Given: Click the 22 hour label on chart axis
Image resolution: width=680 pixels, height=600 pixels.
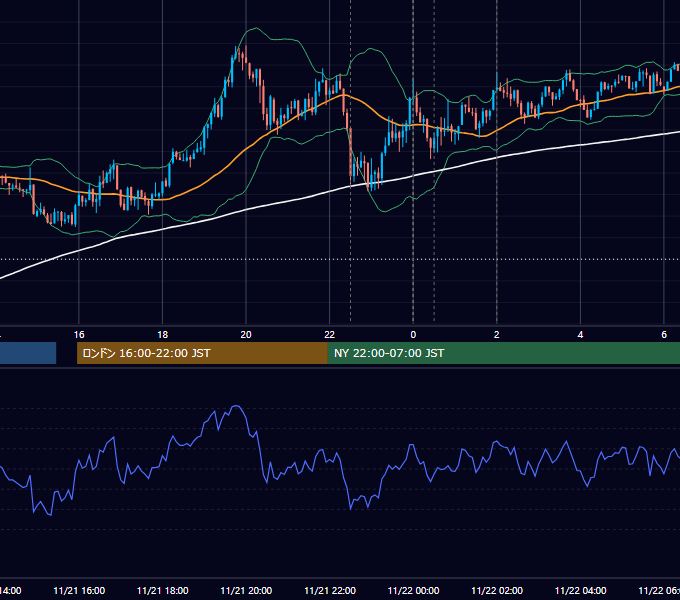Looking at the screenshot, I should coord(330,335).
